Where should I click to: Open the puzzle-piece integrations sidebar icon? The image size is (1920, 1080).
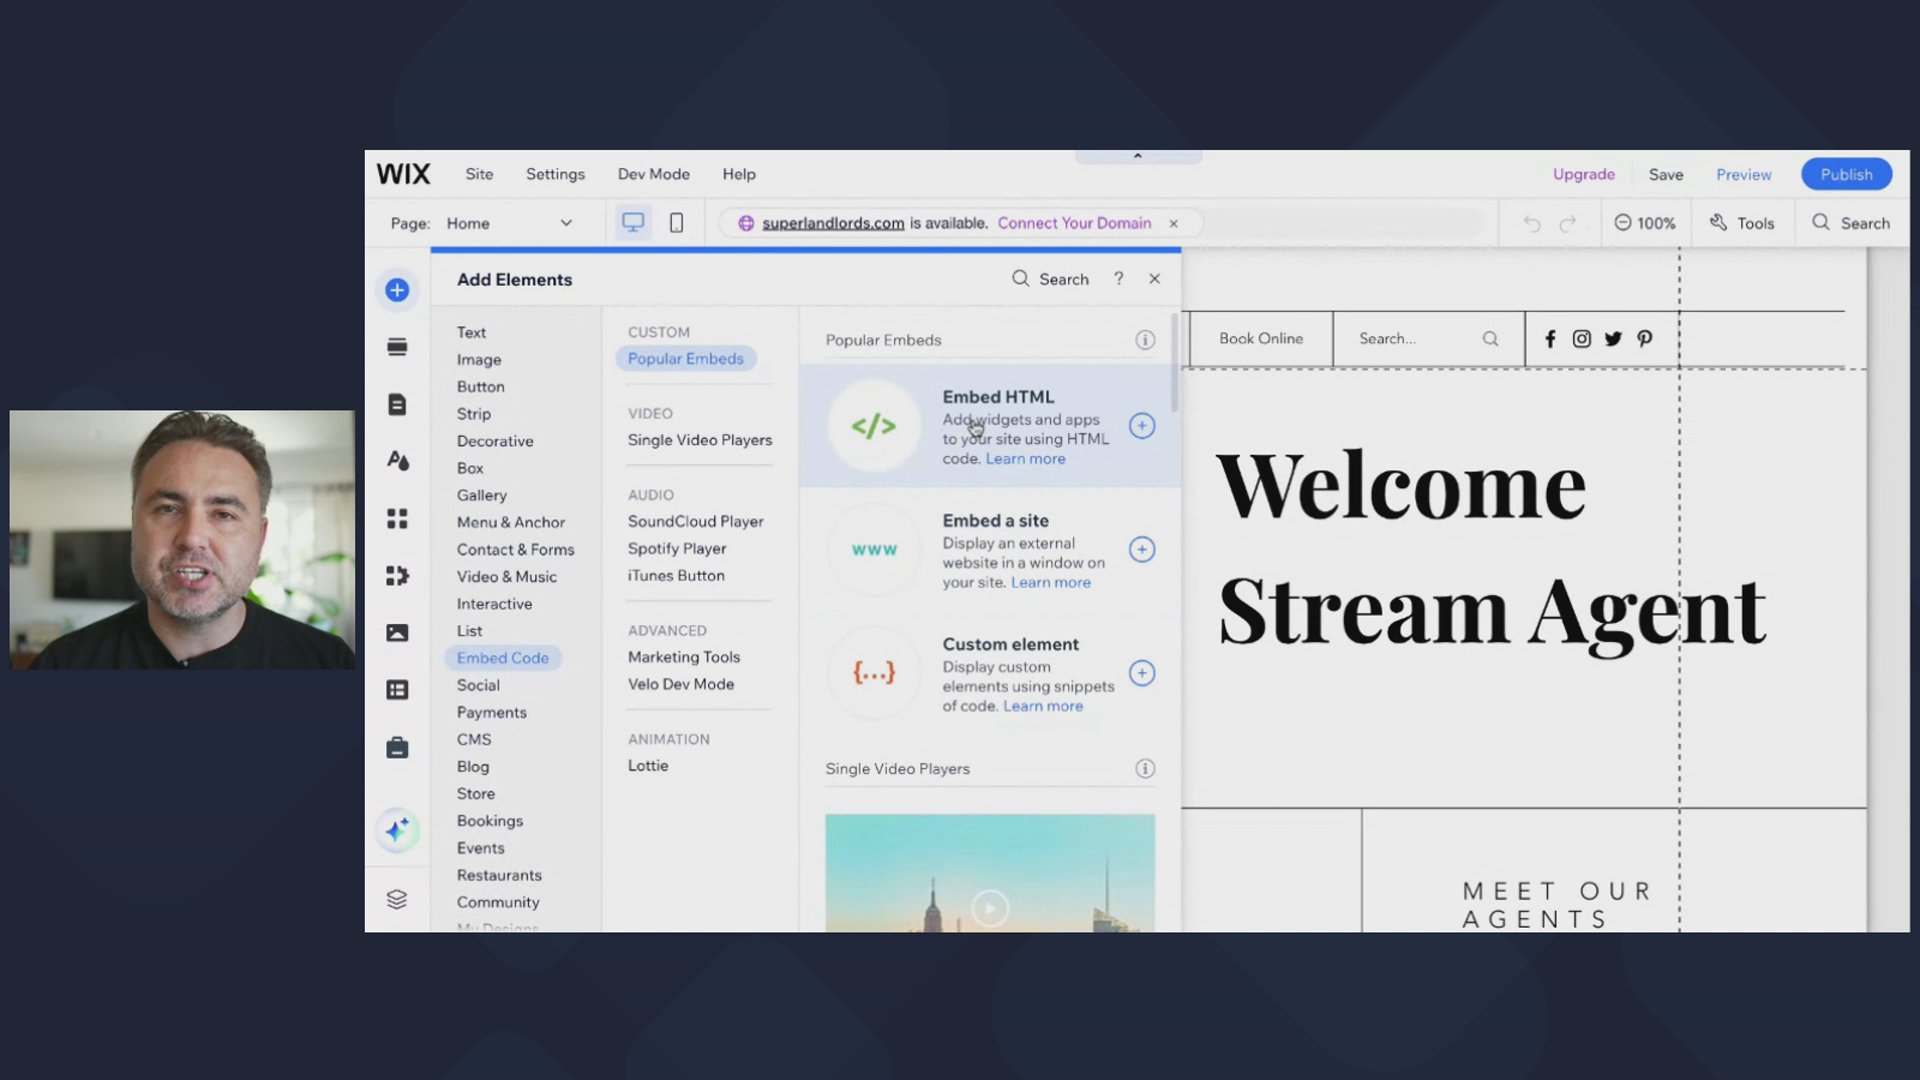397,575
